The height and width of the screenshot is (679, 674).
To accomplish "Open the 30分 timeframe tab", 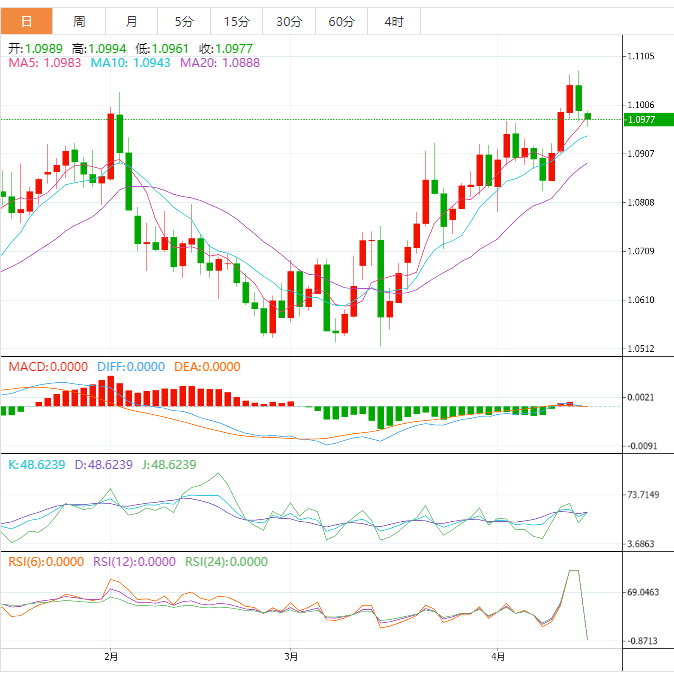I will click(288, 21).
